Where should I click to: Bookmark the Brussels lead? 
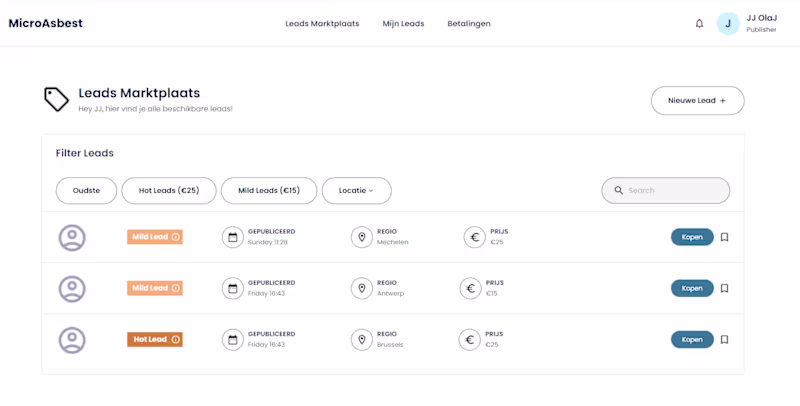[725, 340]
